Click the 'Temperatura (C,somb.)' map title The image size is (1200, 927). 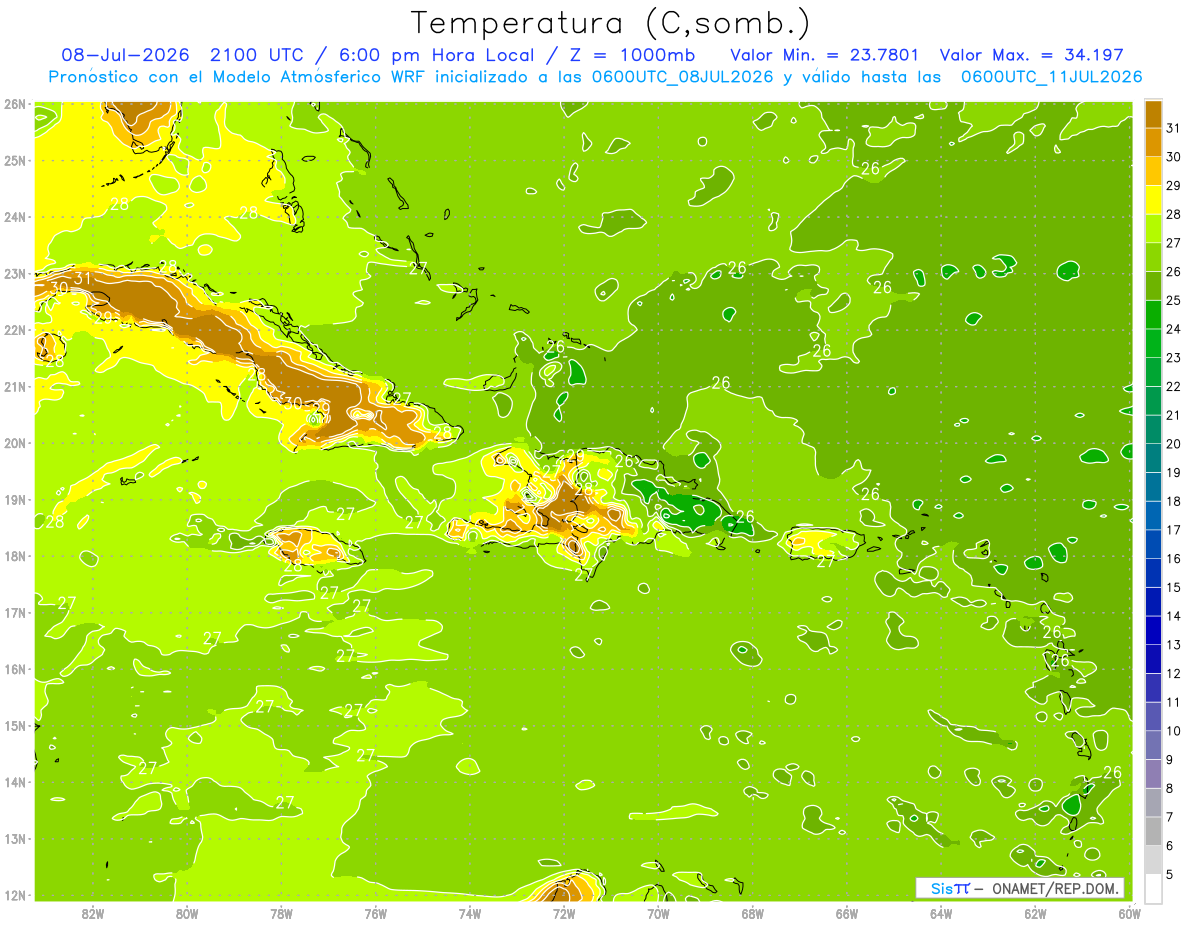[x=610, y=22]
